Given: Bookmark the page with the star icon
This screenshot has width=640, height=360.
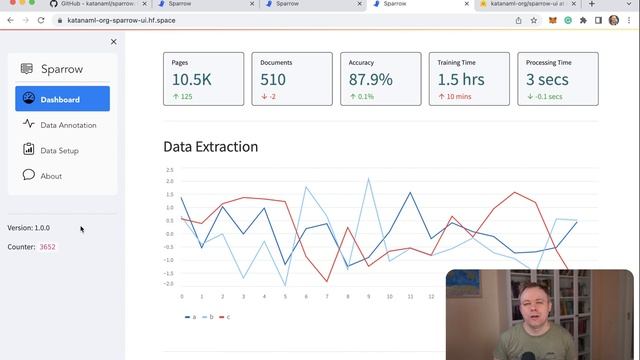Looking at the screenshot, I should click(x=533, y=20).
